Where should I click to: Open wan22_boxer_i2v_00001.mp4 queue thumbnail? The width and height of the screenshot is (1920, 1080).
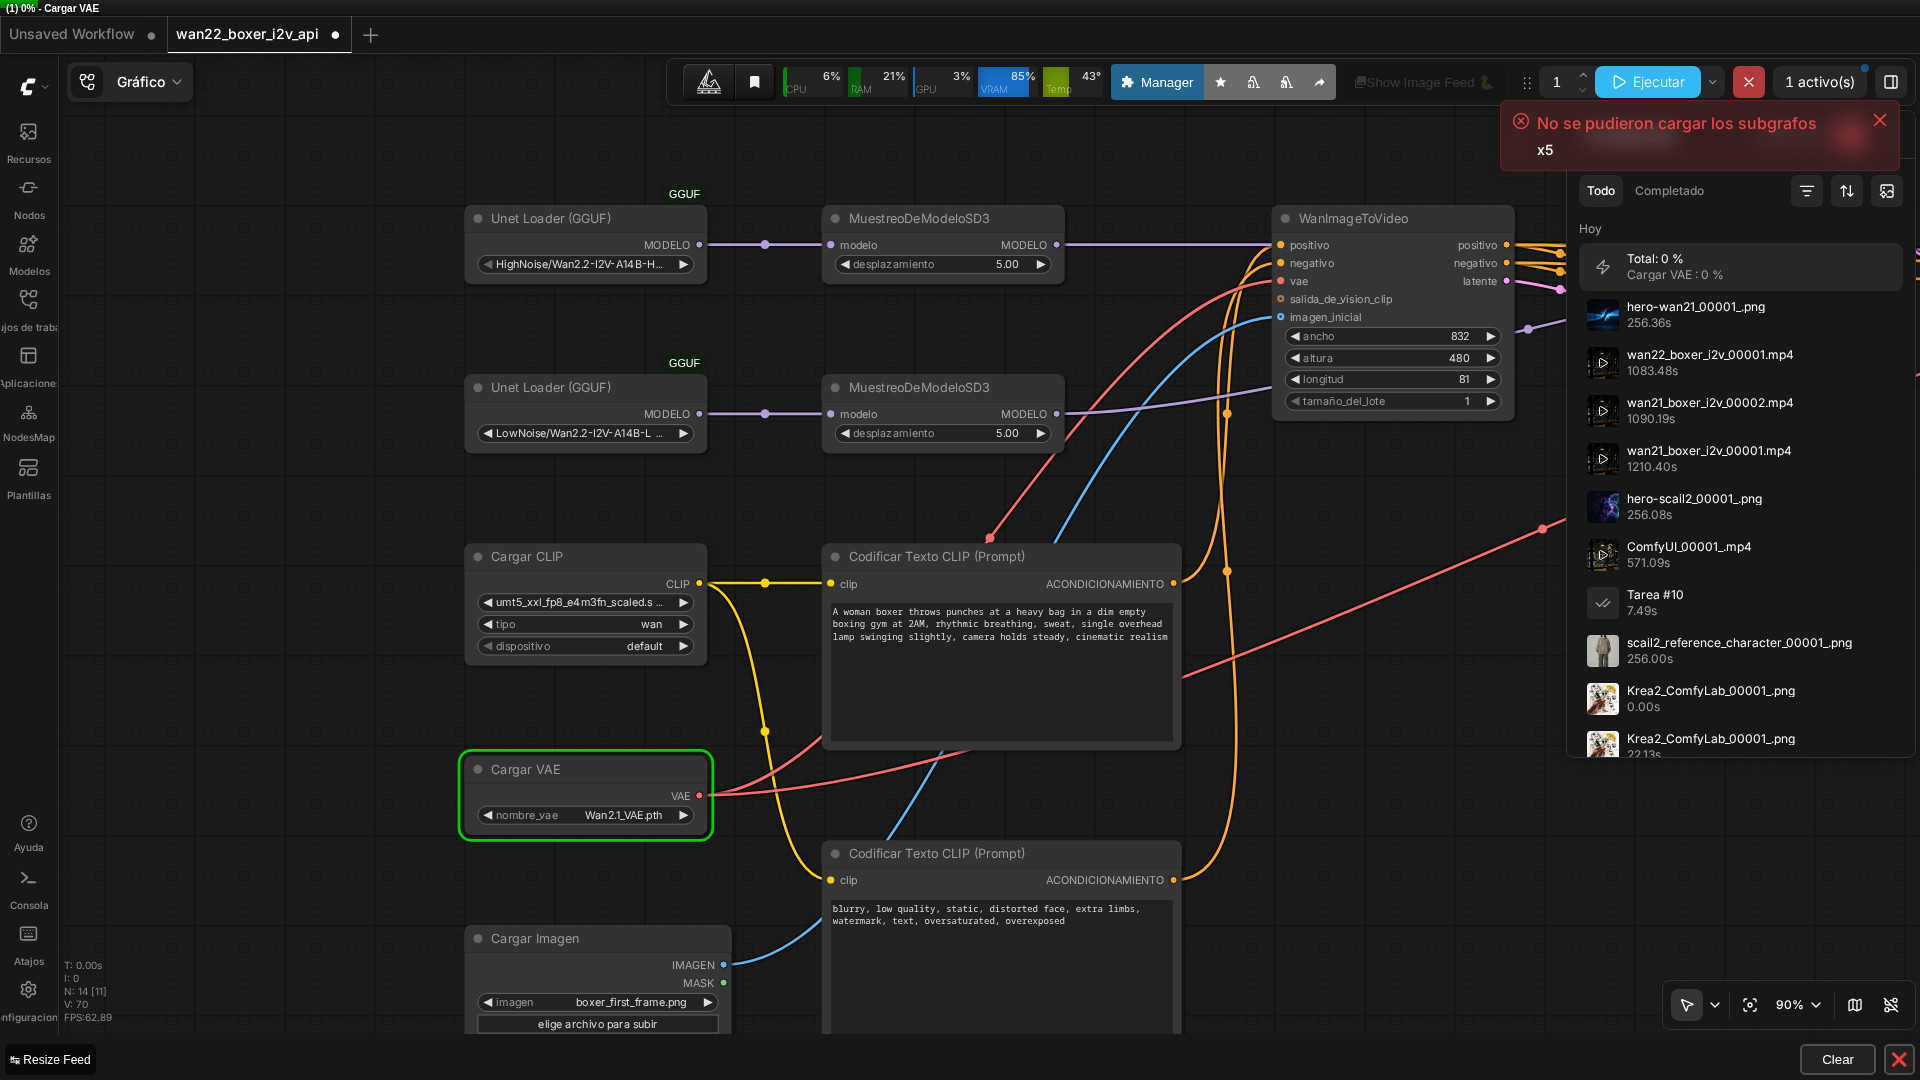coord(1602,363)
